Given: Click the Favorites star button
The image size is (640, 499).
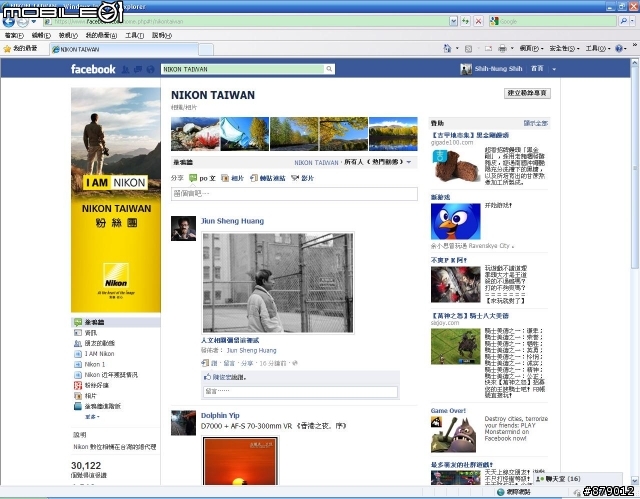Looking at the screenshot, I should click(20, 49).
